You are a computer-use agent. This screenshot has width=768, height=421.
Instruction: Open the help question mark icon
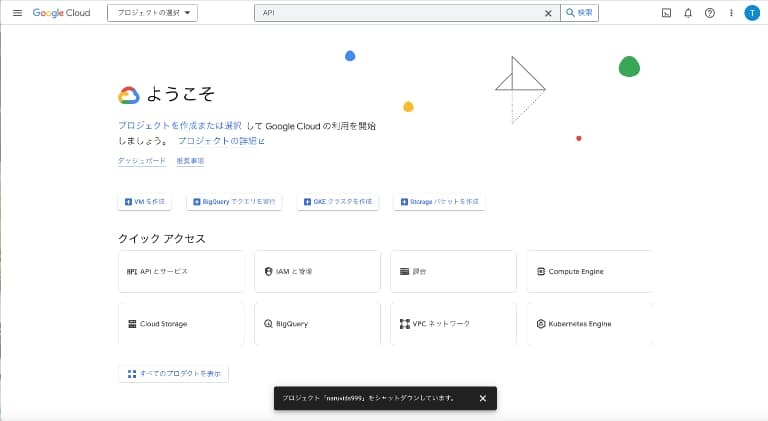tap(709, 13)
